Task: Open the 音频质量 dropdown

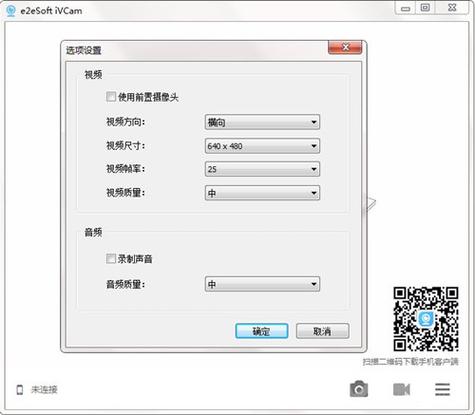Action: (262, 284)
